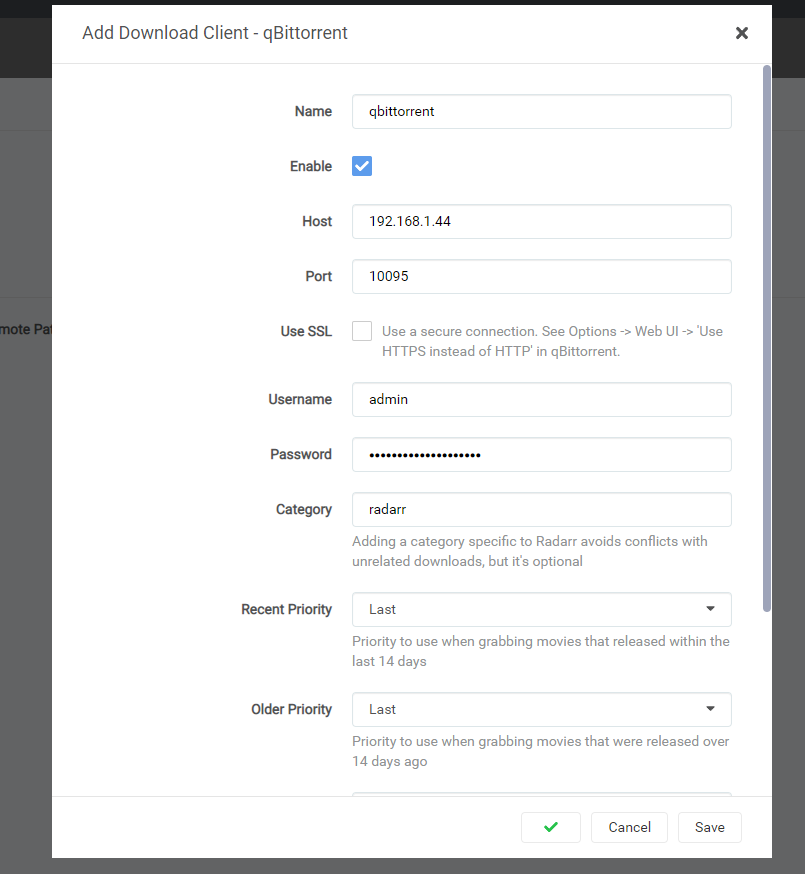Click the partially visible field below Older Priority
The height and width of the screenshot is (874, 805).
(541, 794)
